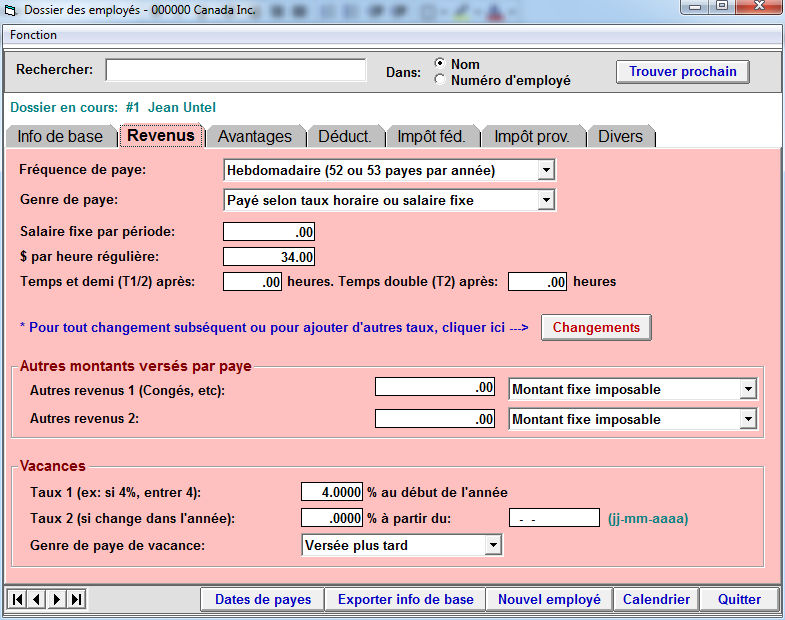Select Numéro d'employé radio option
The image size is (785, 620).
(x=440, y=80)
